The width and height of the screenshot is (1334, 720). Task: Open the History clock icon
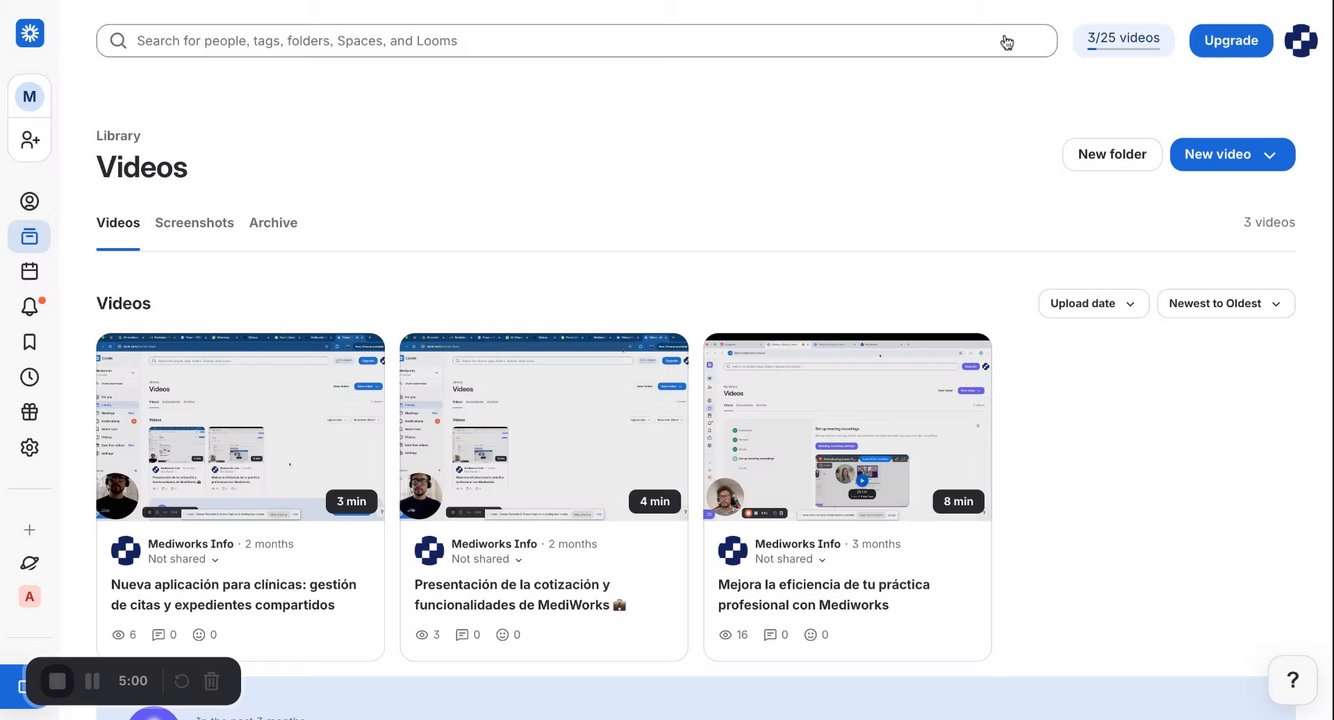[x=29, y=377]
